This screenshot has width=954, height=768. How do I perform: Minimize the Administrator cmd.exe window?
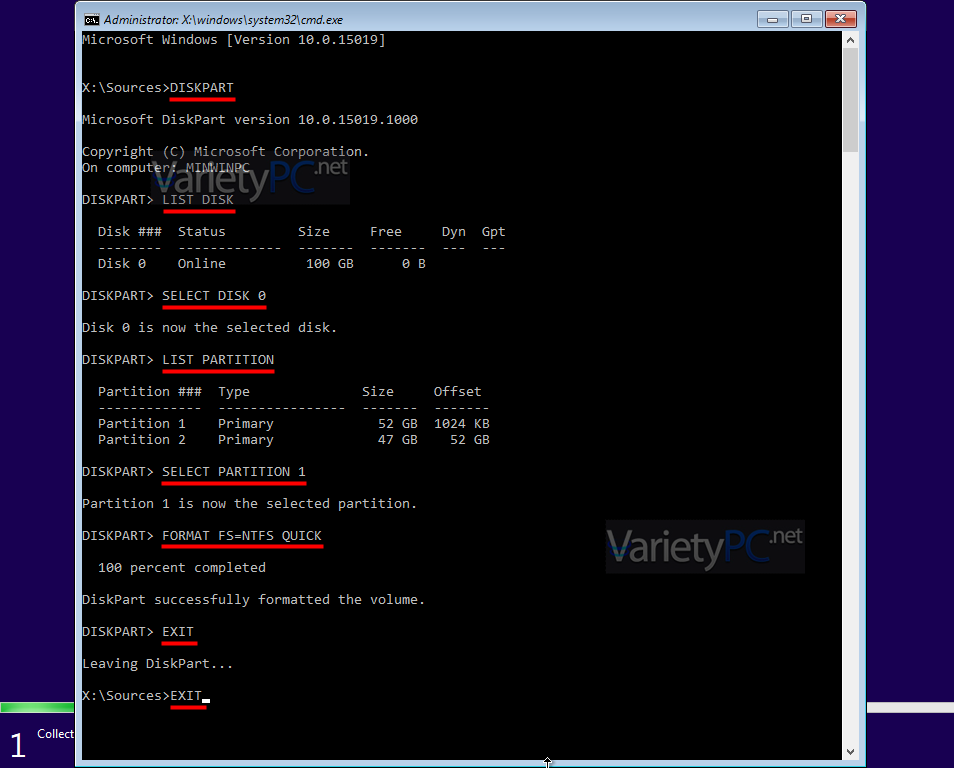pos(773,18)
